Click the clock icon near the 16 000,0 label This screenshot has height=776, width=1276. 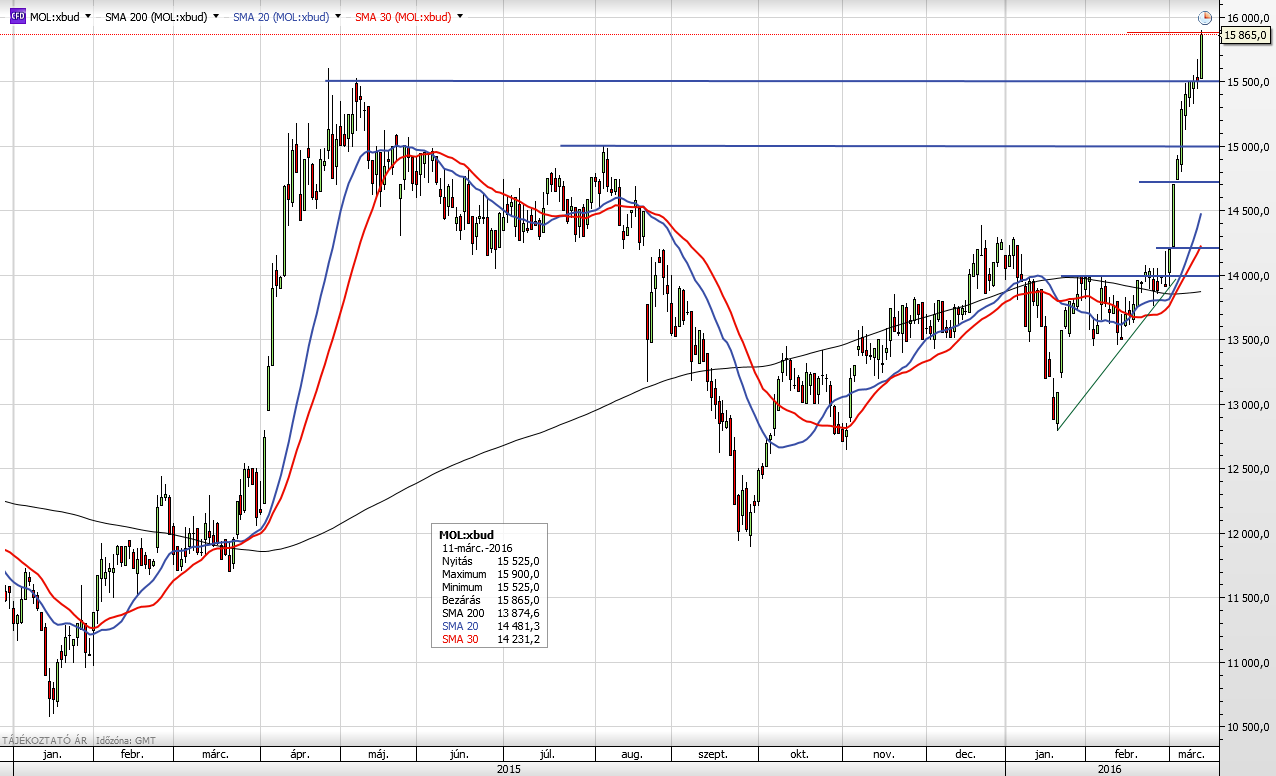(x=1205, y=17)
